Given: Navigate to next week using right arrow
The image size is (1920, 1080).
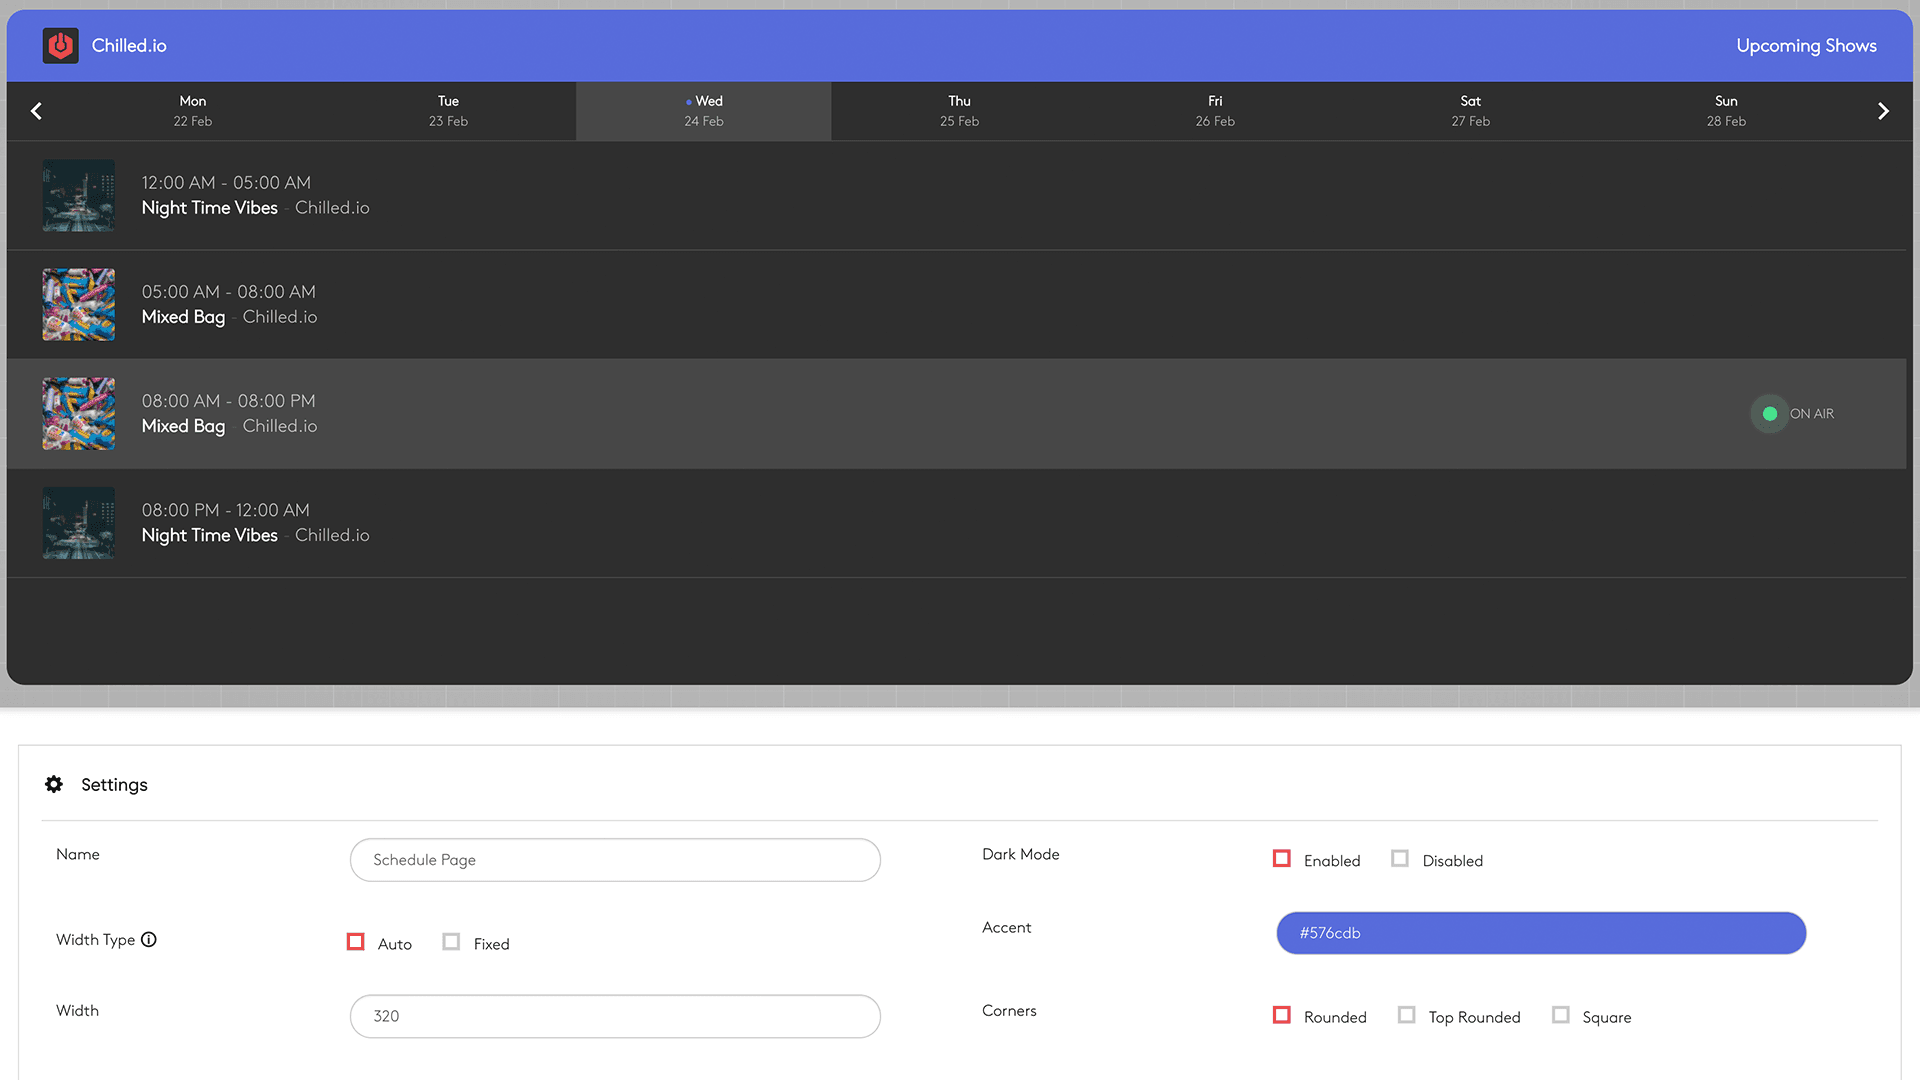Looking at the screenshot, I should click(1884, 111).
